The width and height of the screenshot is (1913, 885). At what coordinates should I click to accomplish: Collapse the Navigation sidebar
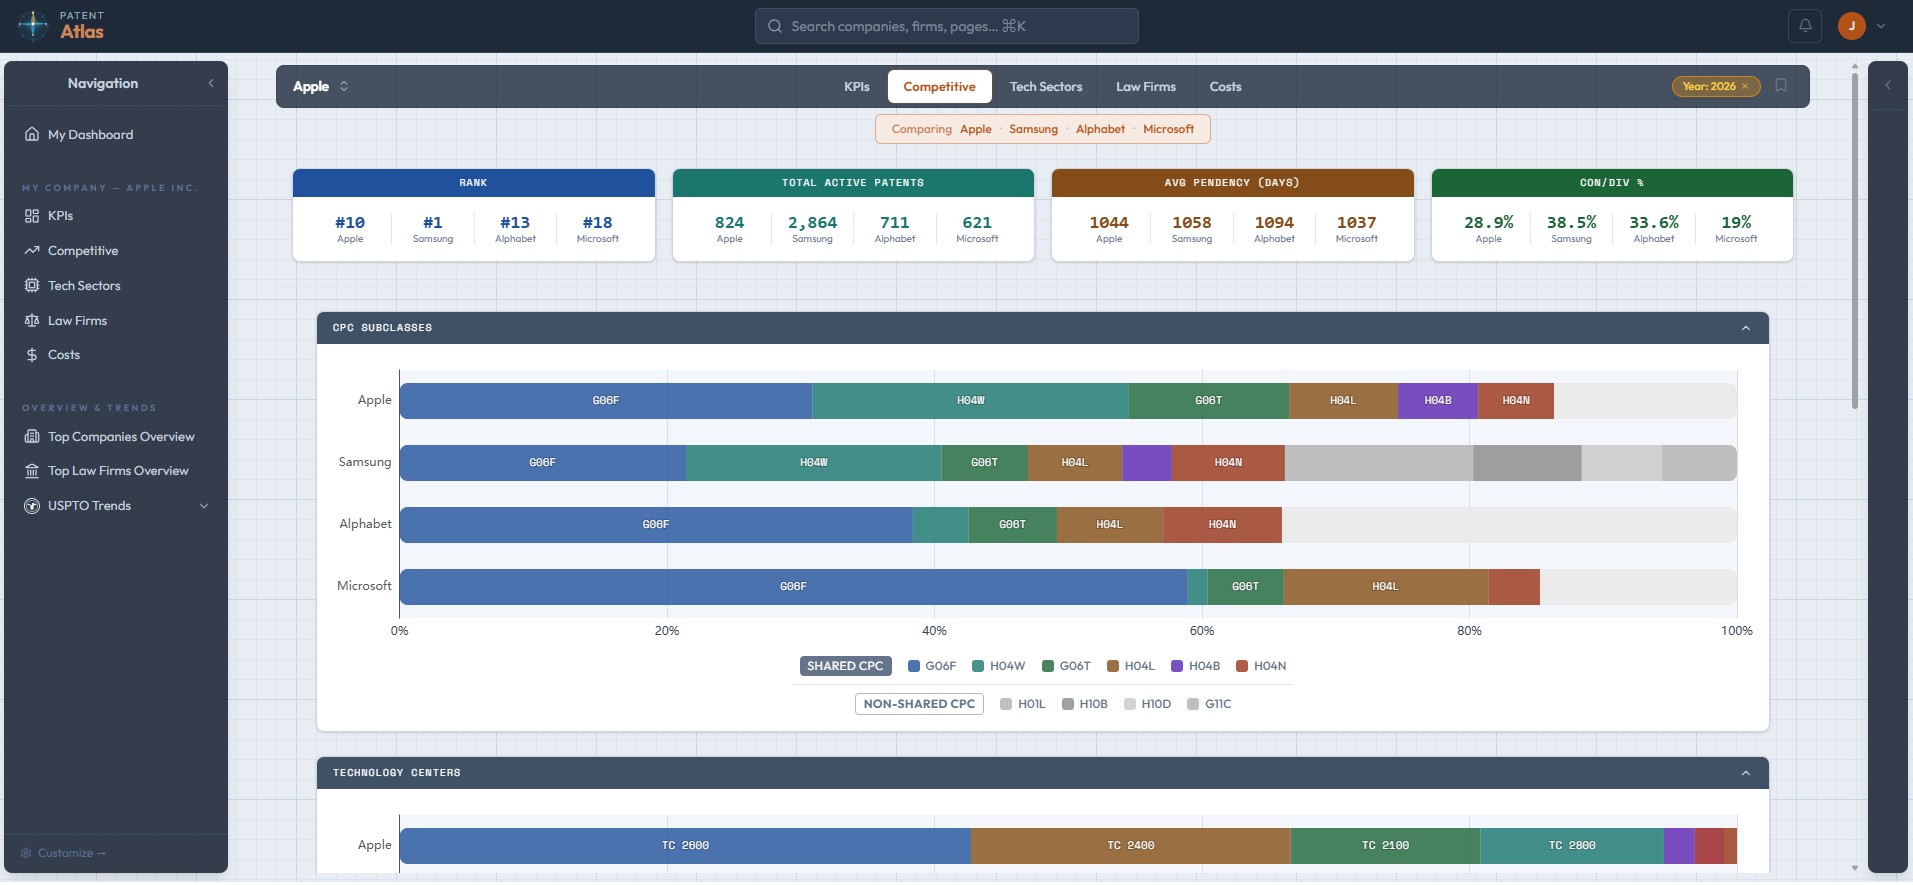point(211,84)
